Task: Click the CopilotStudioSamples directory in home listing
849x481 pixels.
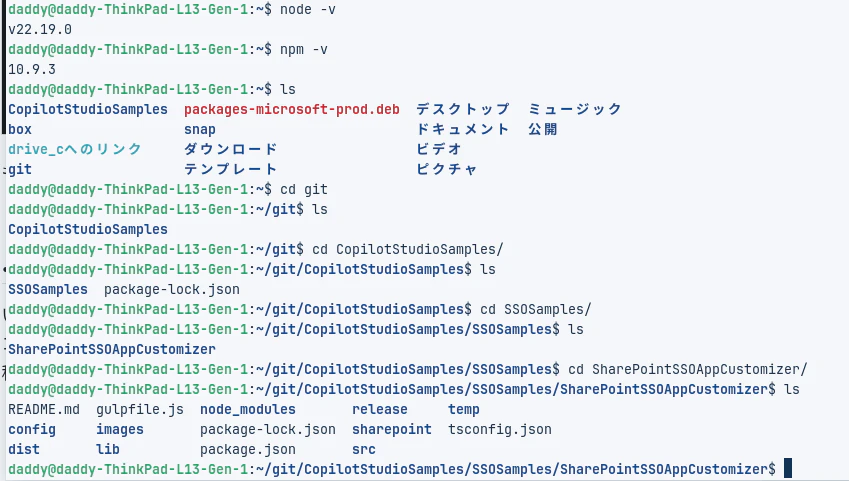Action: pos(88,109)
